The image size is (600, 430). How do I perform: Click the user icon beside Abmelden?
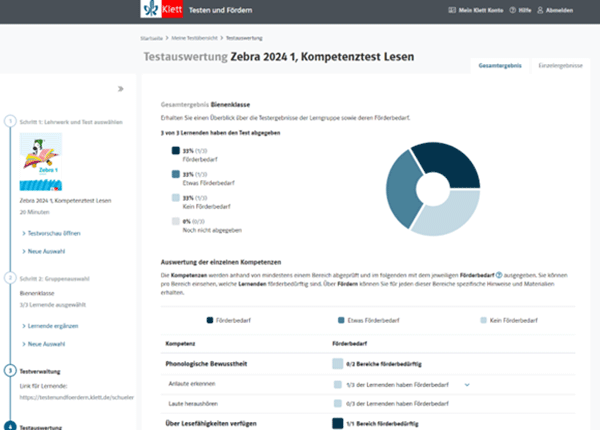(540, 10)
